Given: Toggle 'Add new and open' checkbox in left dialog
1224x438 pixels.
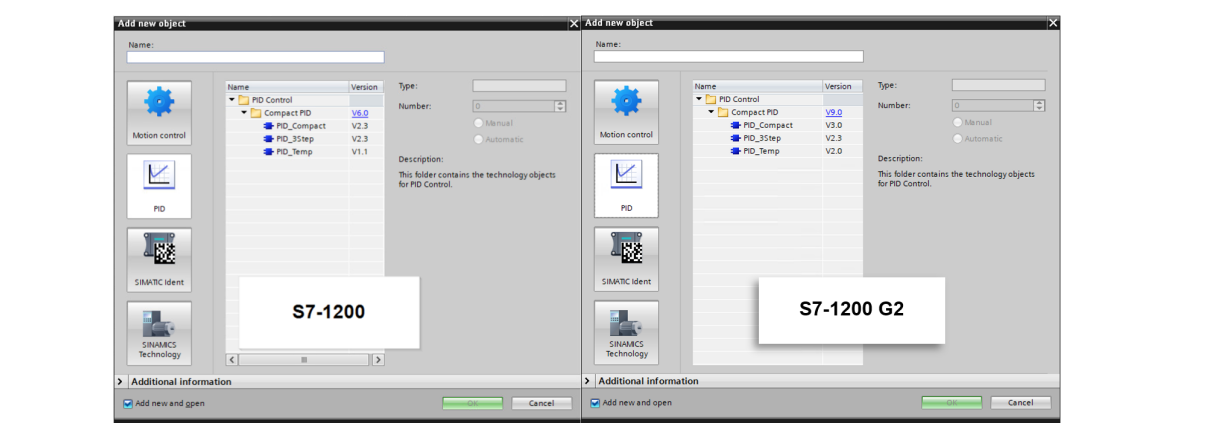Looking at the screenshot, I should [x=128, y=404].
